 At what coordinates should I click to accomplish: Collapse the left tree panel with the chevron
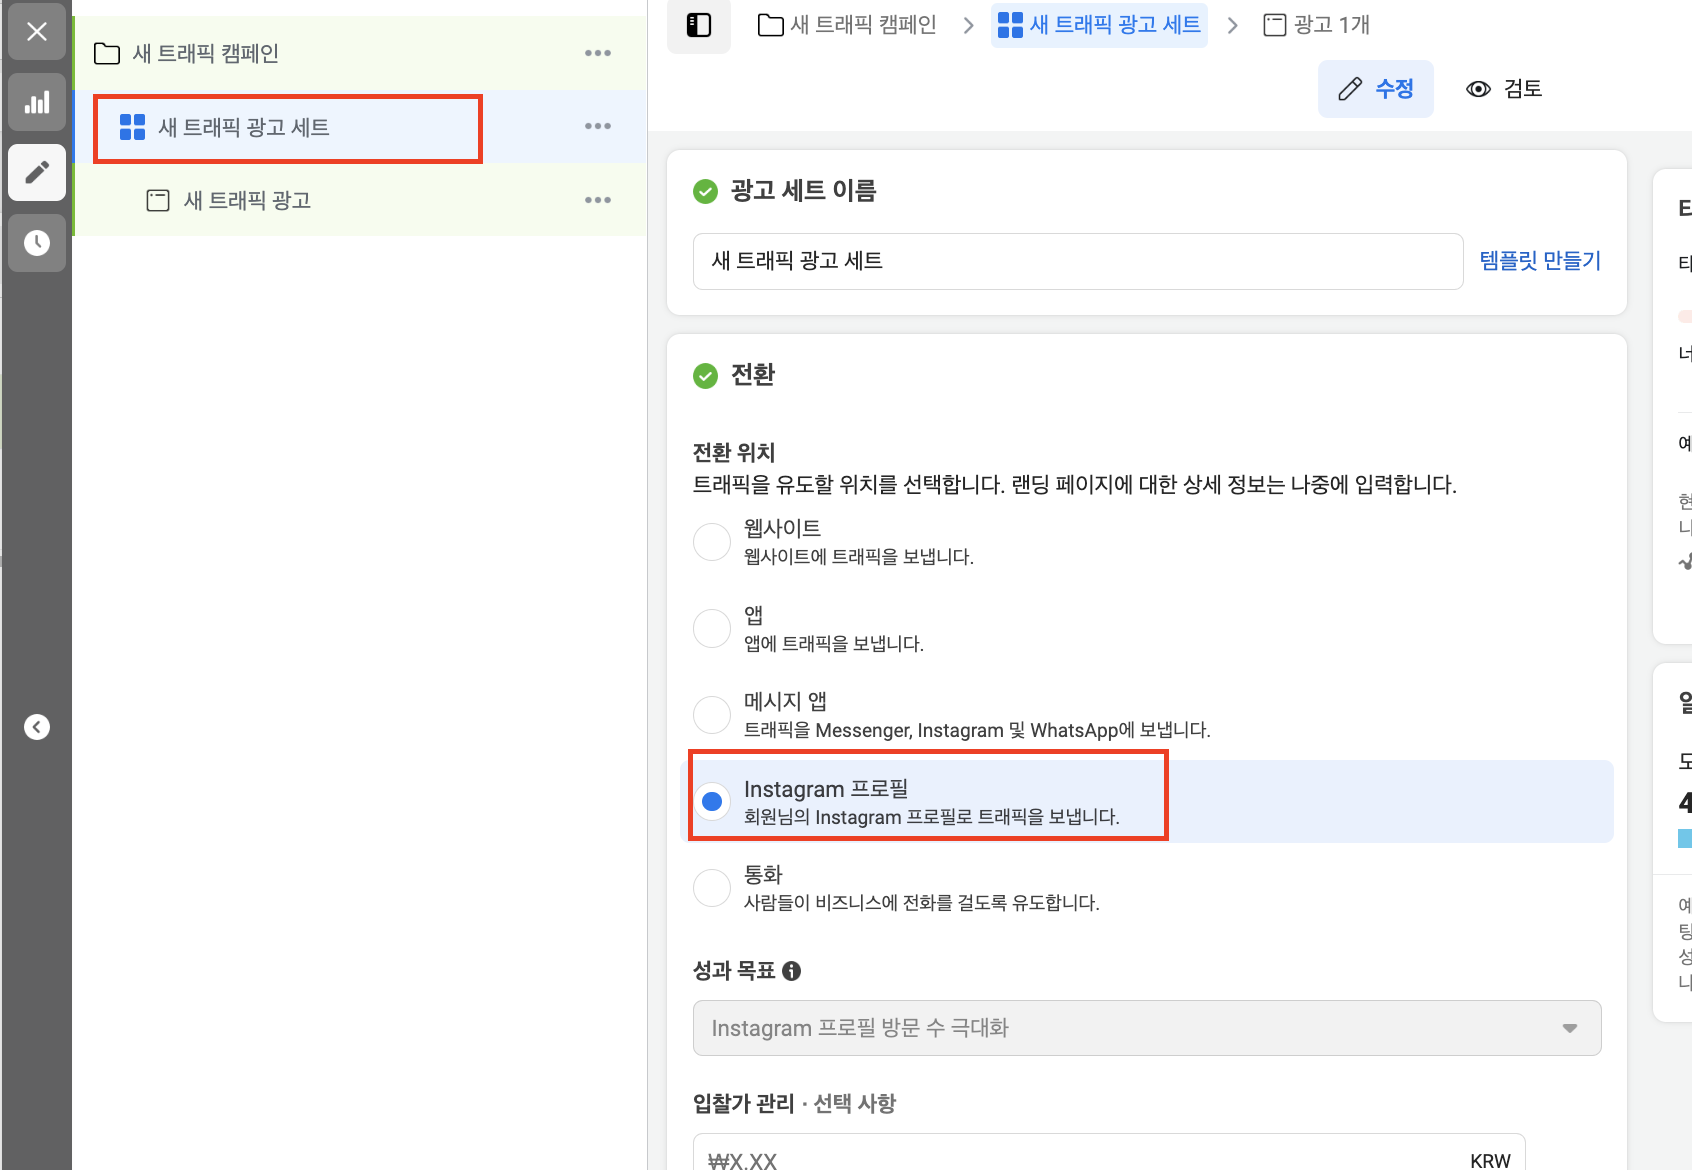pos(37,726)
